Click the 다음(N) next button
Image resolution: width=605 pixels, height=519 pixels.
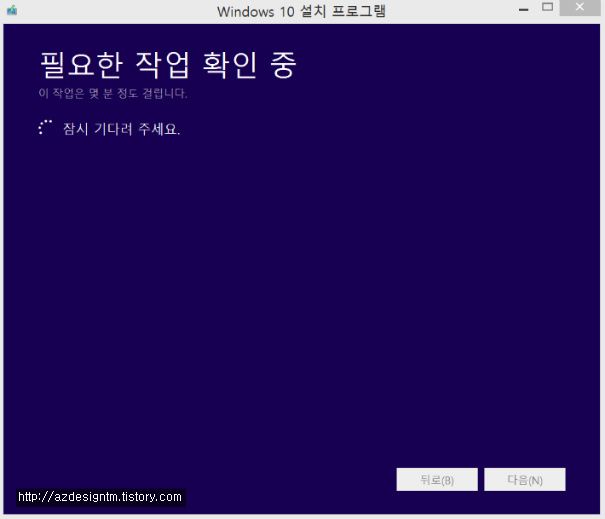coord(525,480)
